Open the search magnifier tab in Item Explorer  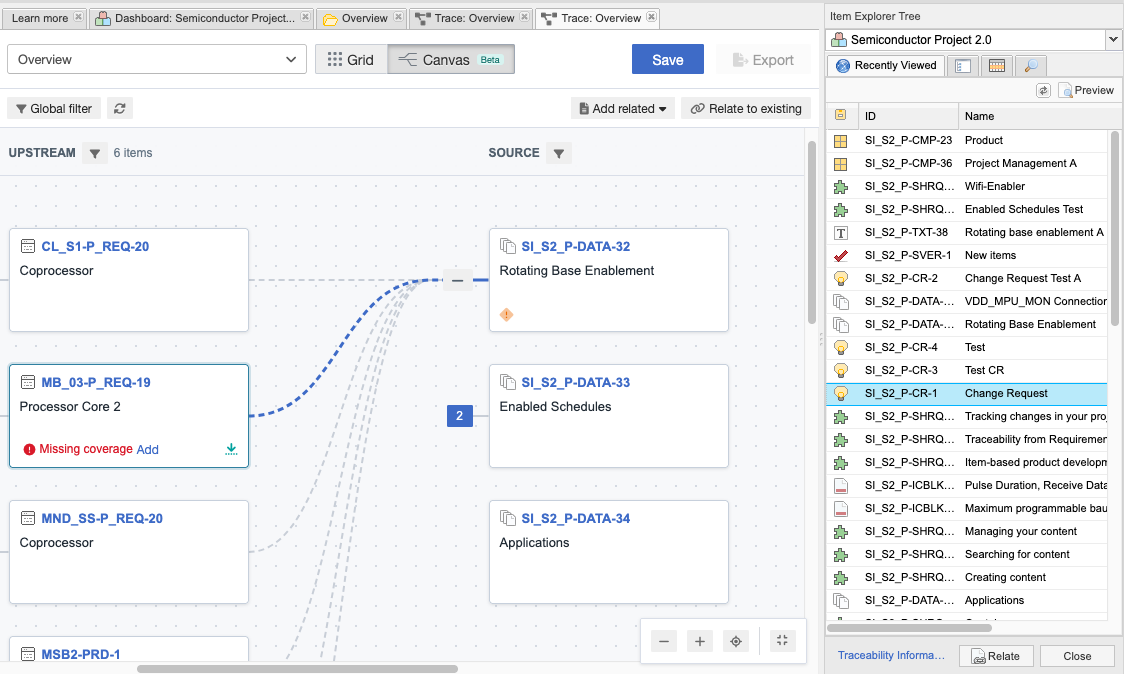click(x=1031, y=66)
